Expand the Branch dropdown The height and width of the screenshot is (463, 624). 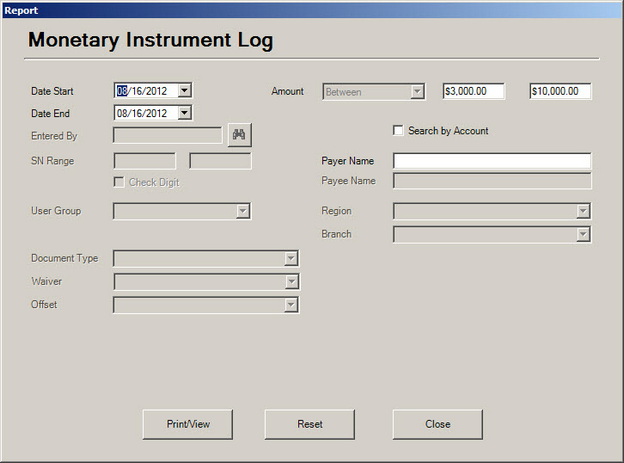(x=583, y=234)
